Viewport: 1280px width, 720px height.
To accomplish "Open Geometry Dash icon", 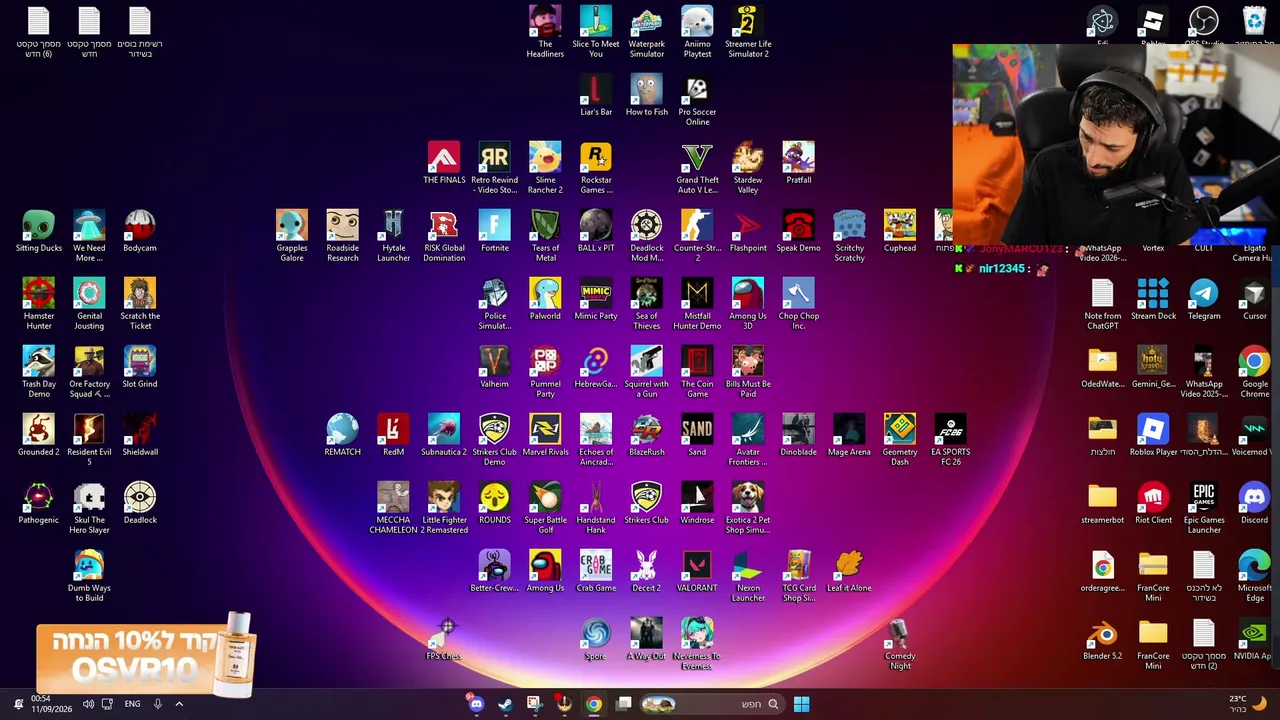I will click(x=900, y=440).
